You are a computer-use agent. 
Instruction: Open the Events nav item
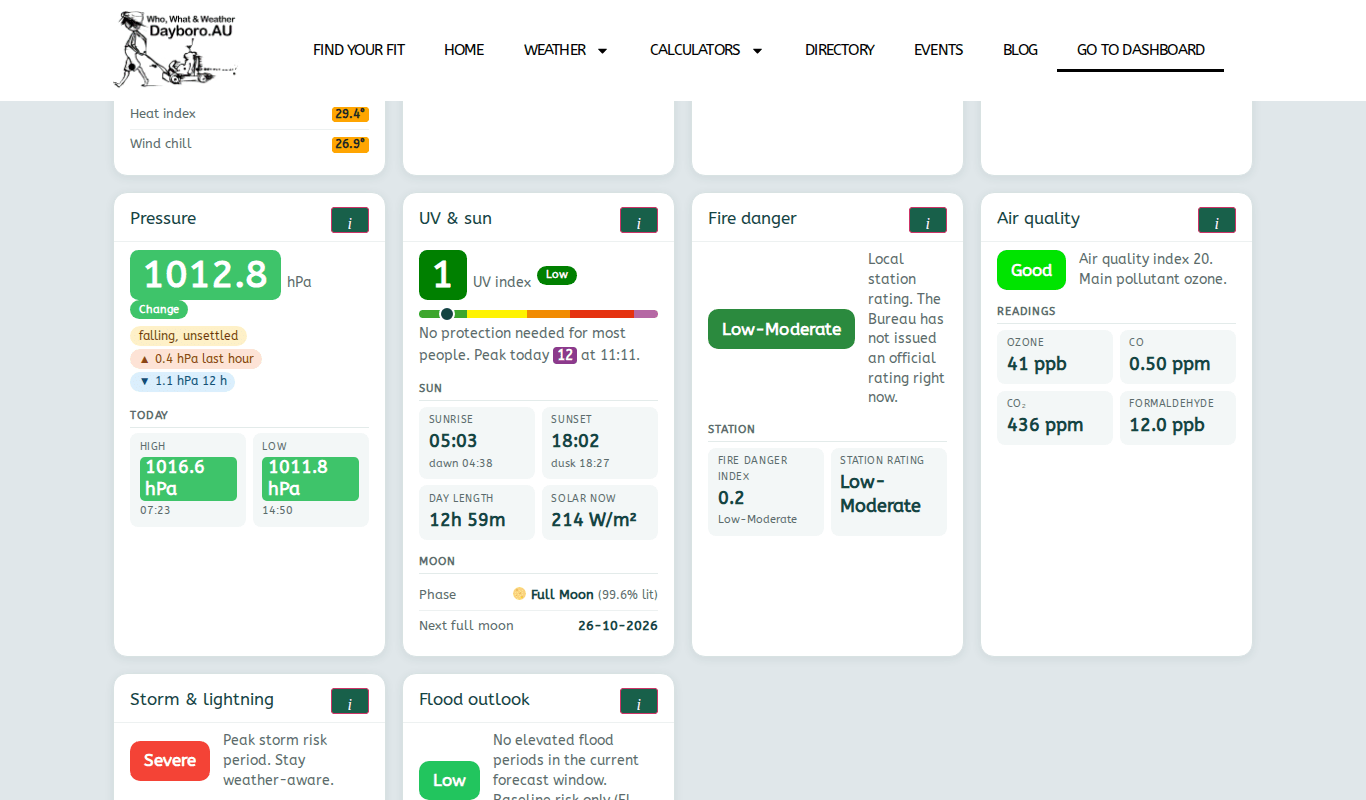[939, 50]
